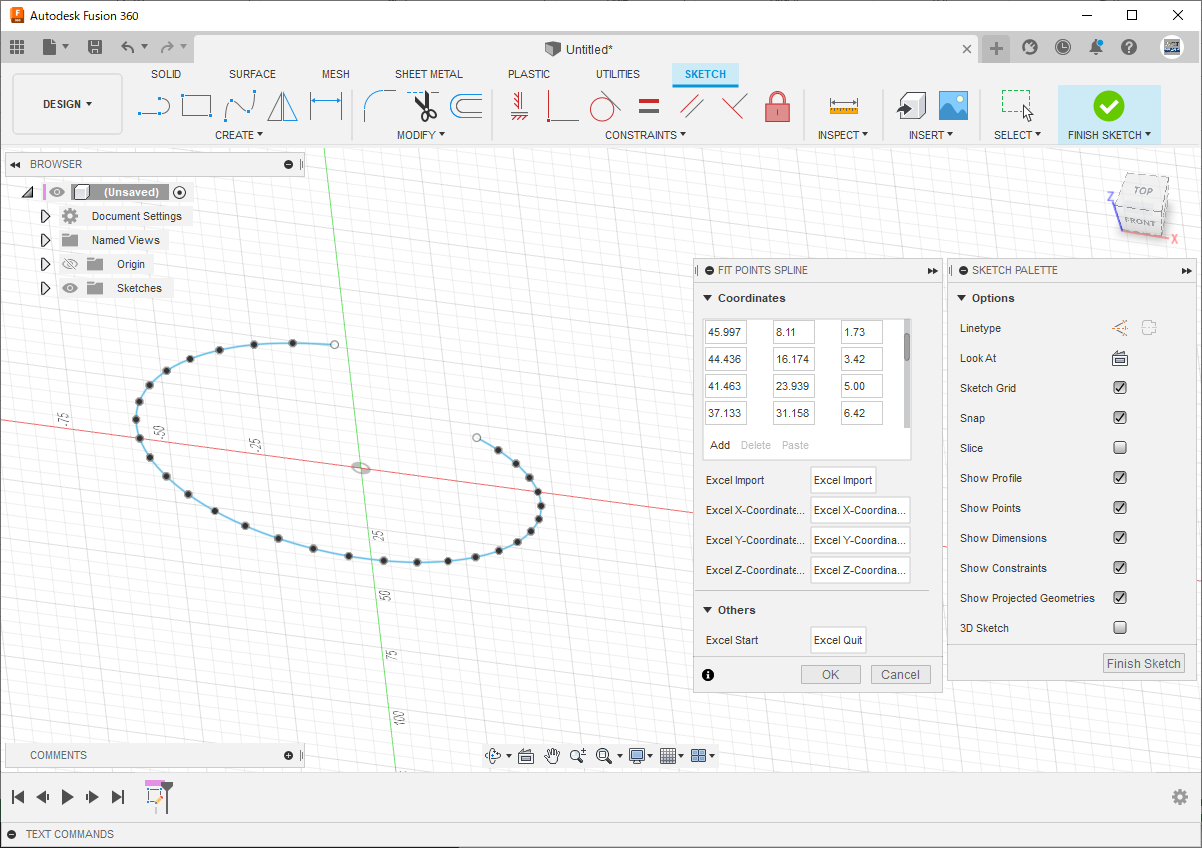This screenshot has width=1202, height=848.
Task: Click the Excel Import button
Action: (x=842, y=480)
